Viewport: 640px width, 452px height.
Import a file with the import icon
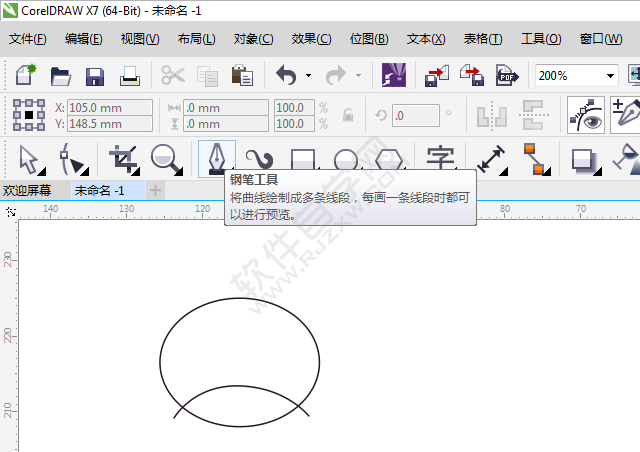pos(437,76)
